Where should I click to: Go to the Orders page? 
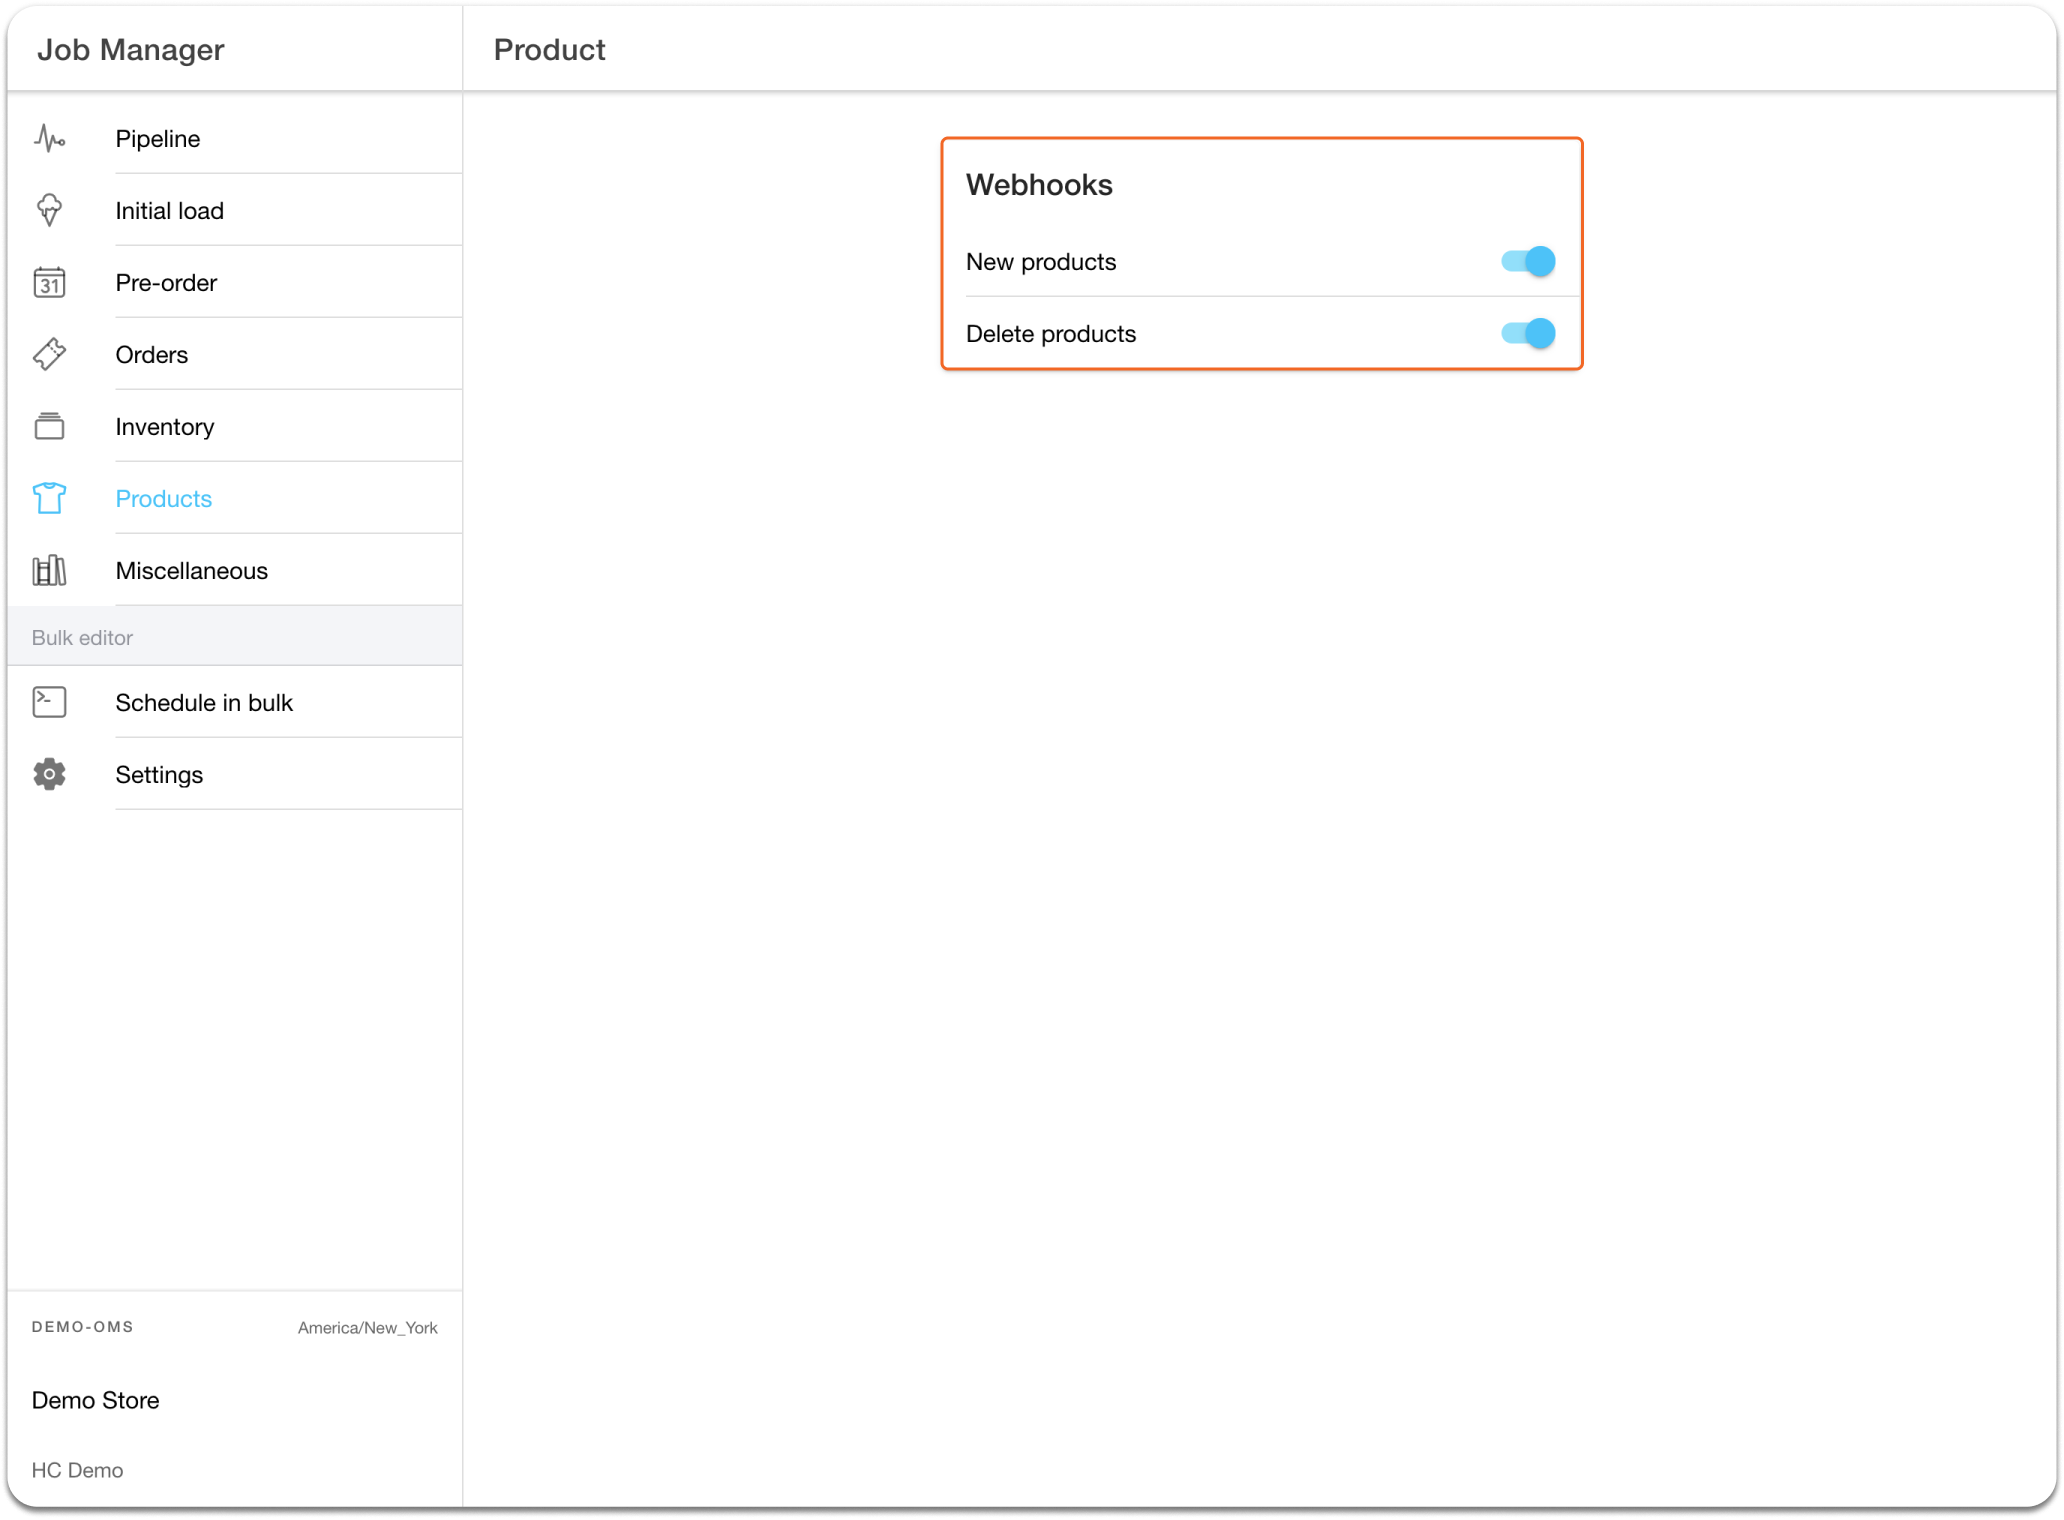coord(152,355)
